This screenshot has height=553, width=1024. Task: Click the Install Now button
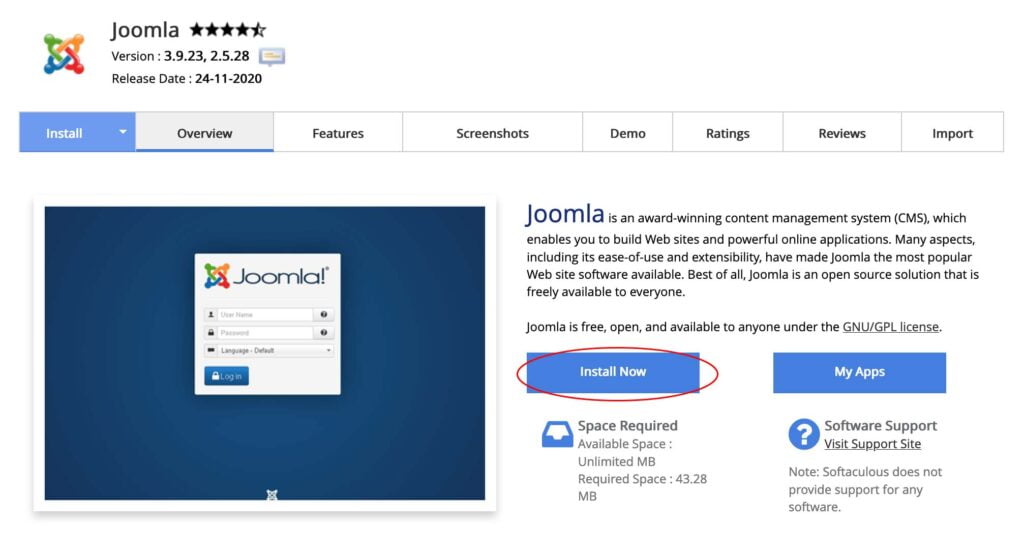[x=613, y=372]
